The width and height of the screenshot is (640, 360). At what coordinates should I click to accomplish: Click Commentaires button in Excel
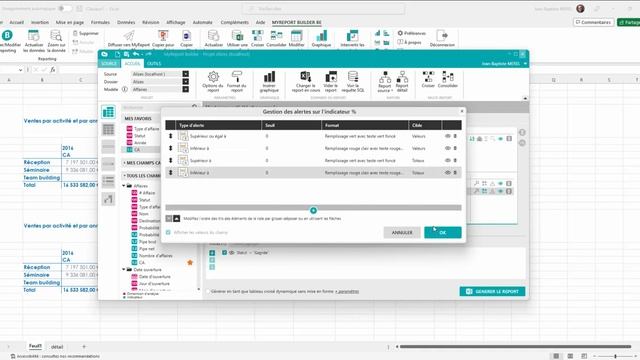coord(594,22)
